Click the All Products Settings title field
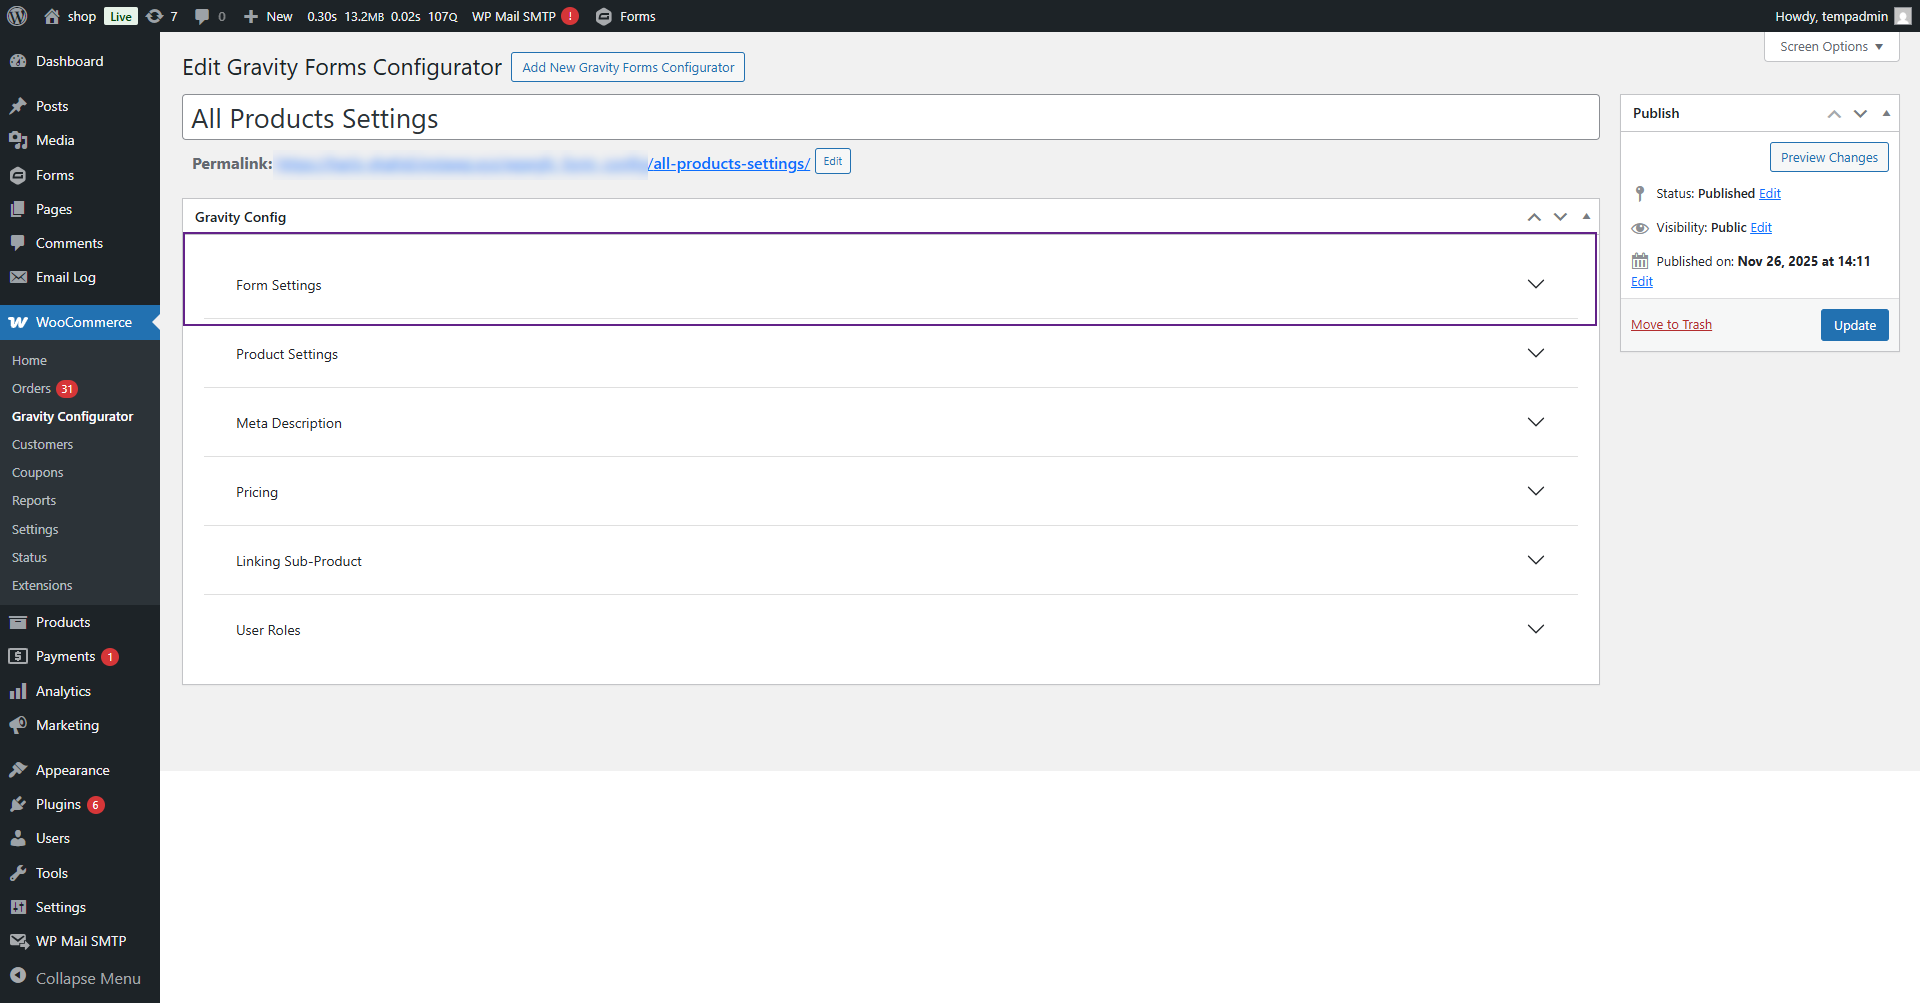Viewport: 1920px width, 1003px height. point(890,117)
